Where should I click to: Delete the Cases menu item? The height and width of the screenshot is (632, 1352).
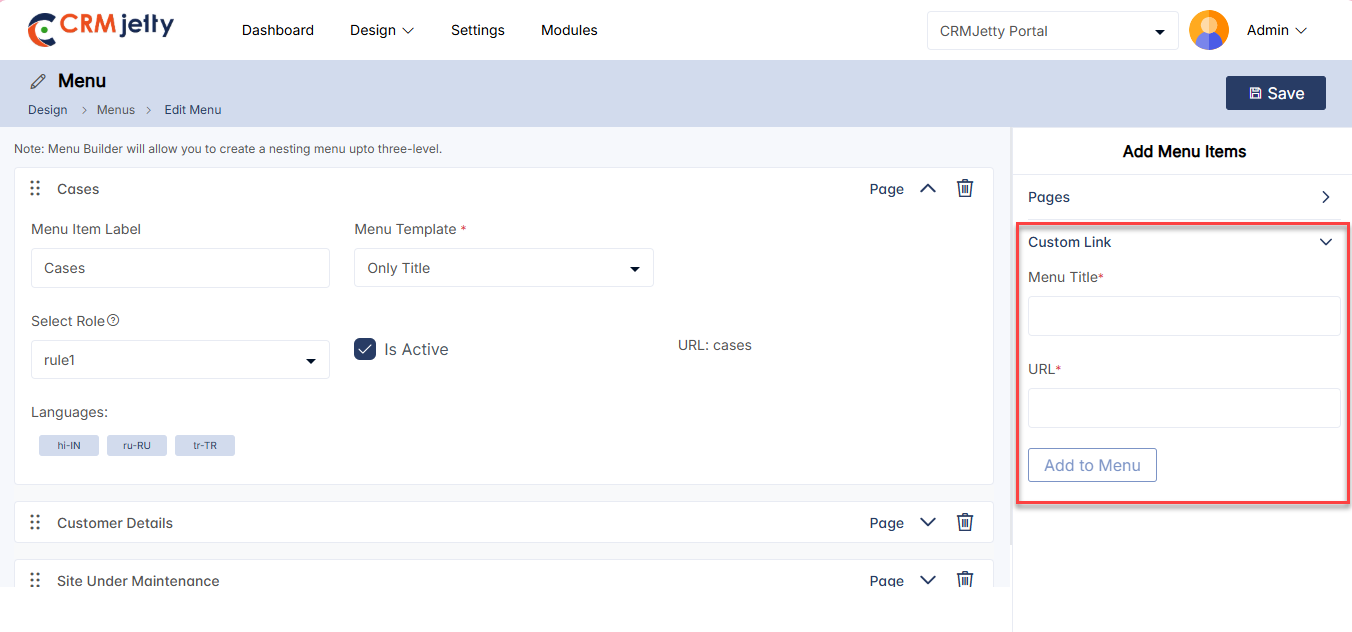[x=965, y=188]
